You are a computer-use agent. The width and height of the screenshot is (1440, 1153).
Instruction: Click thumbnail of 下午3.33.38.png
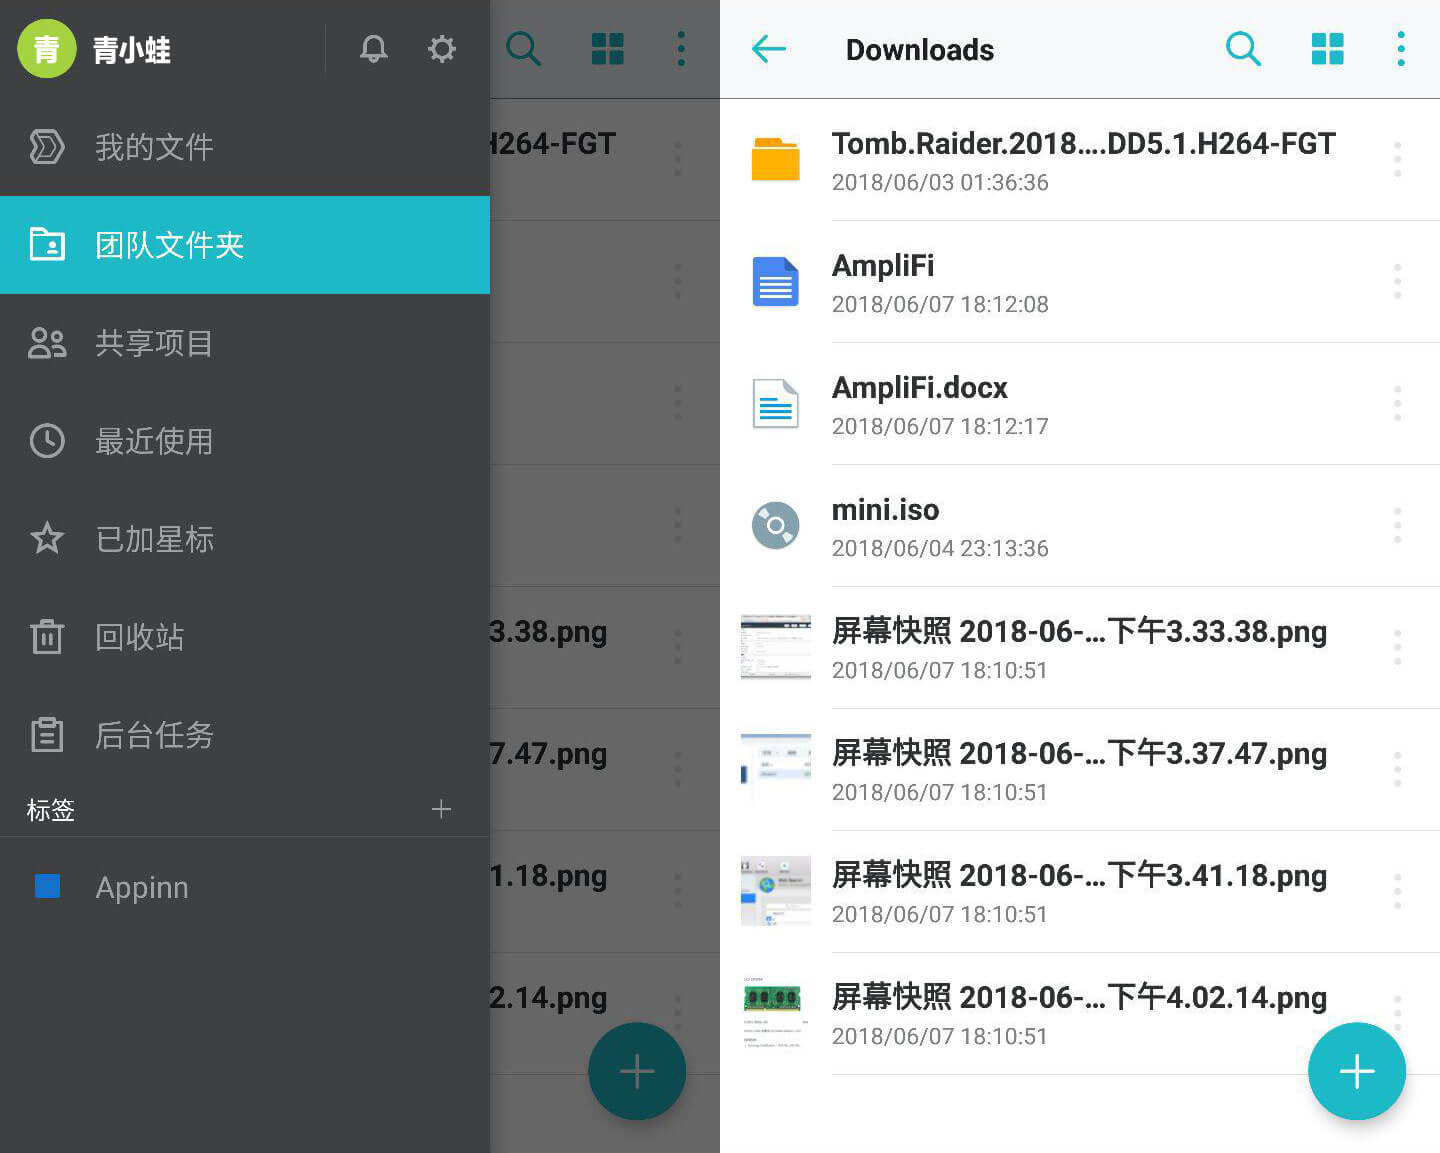point(775,647)
